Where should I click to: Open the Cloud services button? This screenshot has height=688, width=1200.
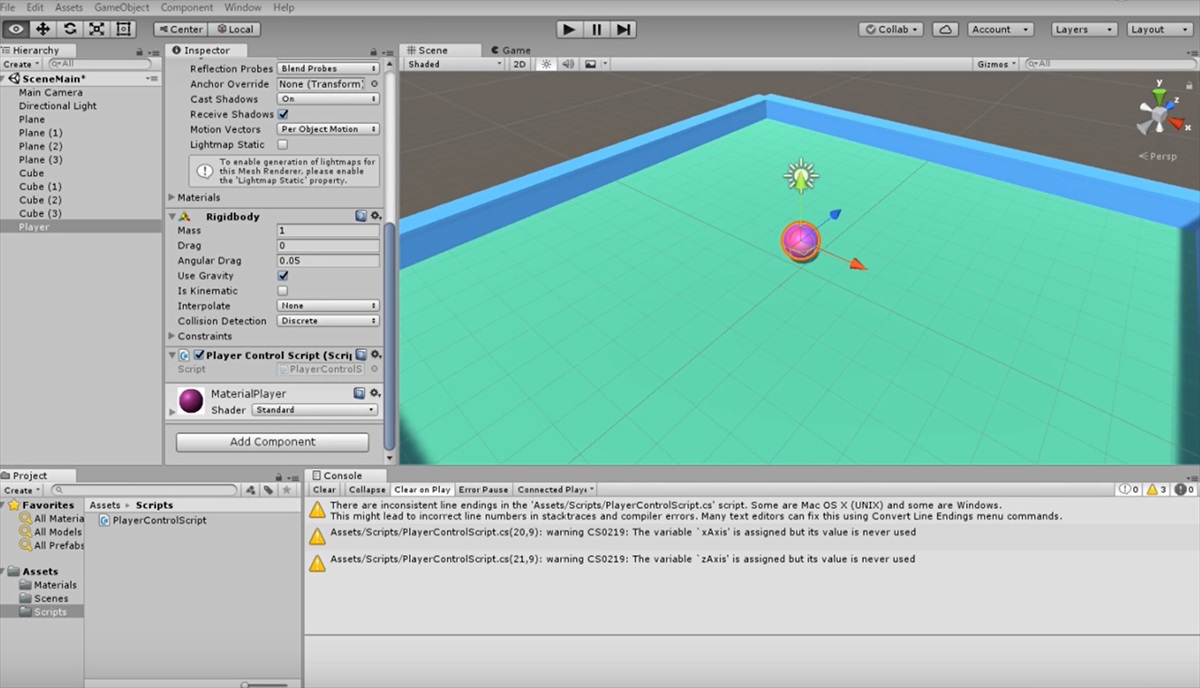point(945,29)
